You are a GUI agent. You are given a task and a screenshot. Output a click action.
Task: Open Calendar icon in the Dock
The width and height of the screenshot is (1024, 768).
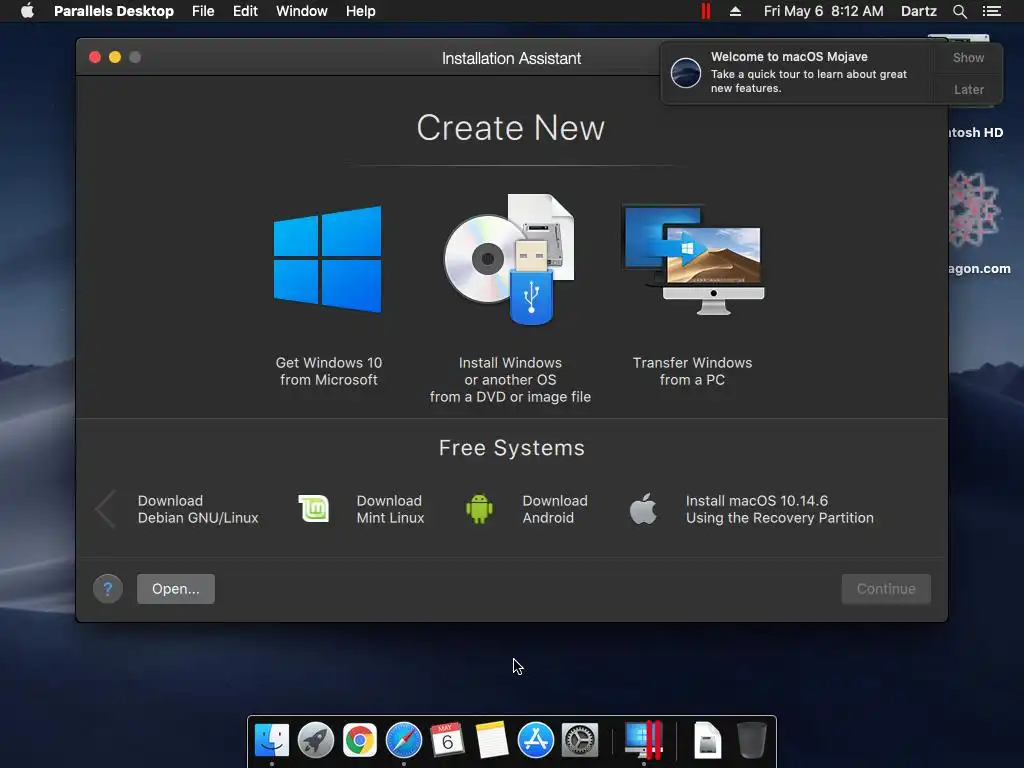[447, 741]
